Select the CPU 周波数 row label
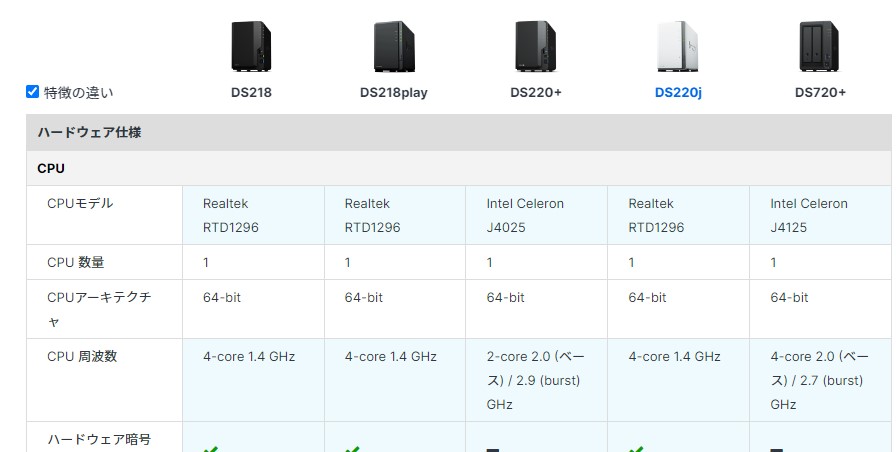Image resolution: width=896 pixels, height=452 pixels. (82, 356)
